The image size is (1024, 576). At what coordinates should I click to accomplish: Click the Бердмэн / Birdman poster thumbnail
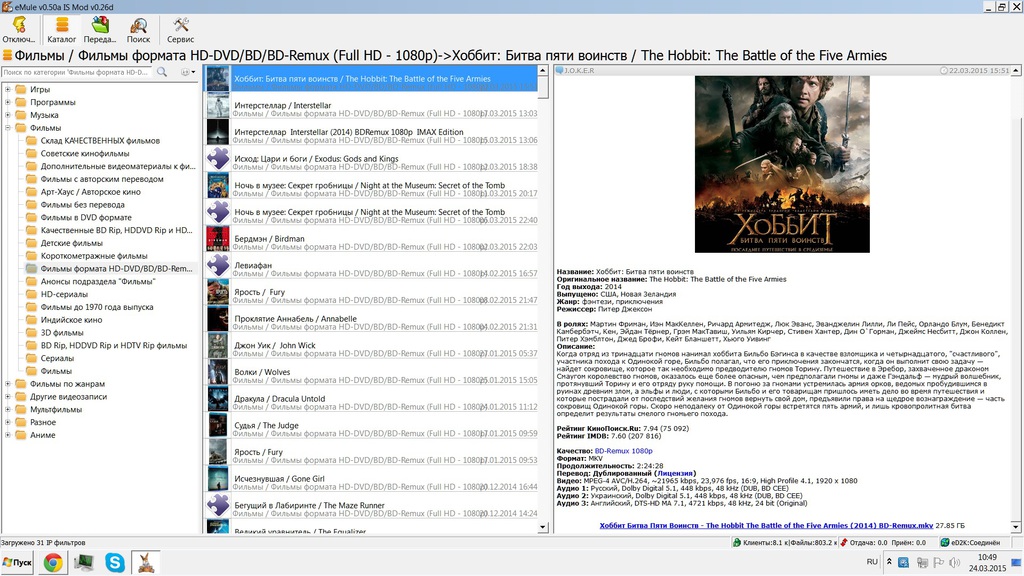pos(217,238)
